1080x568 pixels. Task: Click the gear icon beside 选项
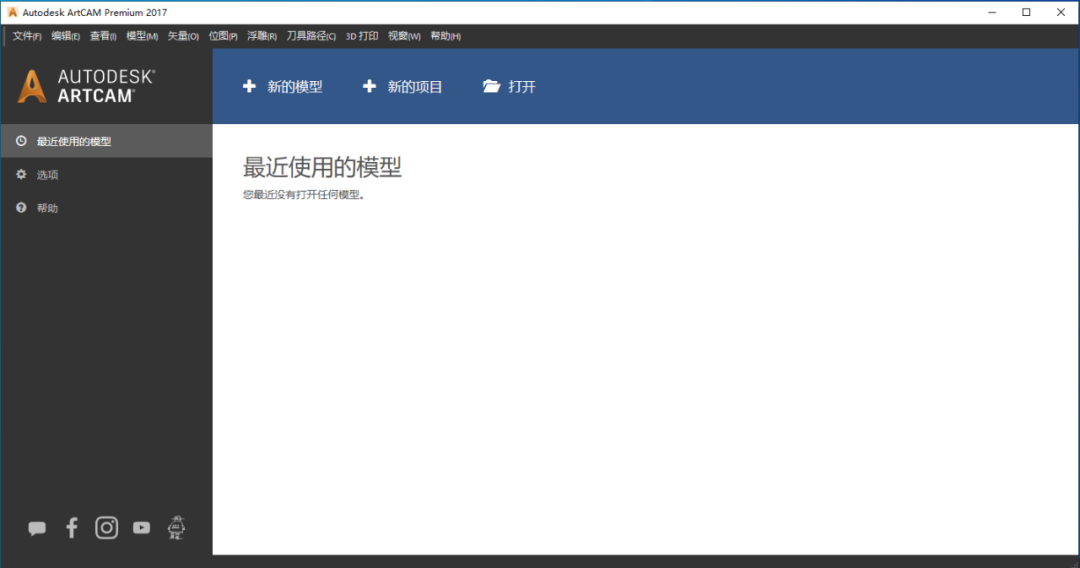21,175
